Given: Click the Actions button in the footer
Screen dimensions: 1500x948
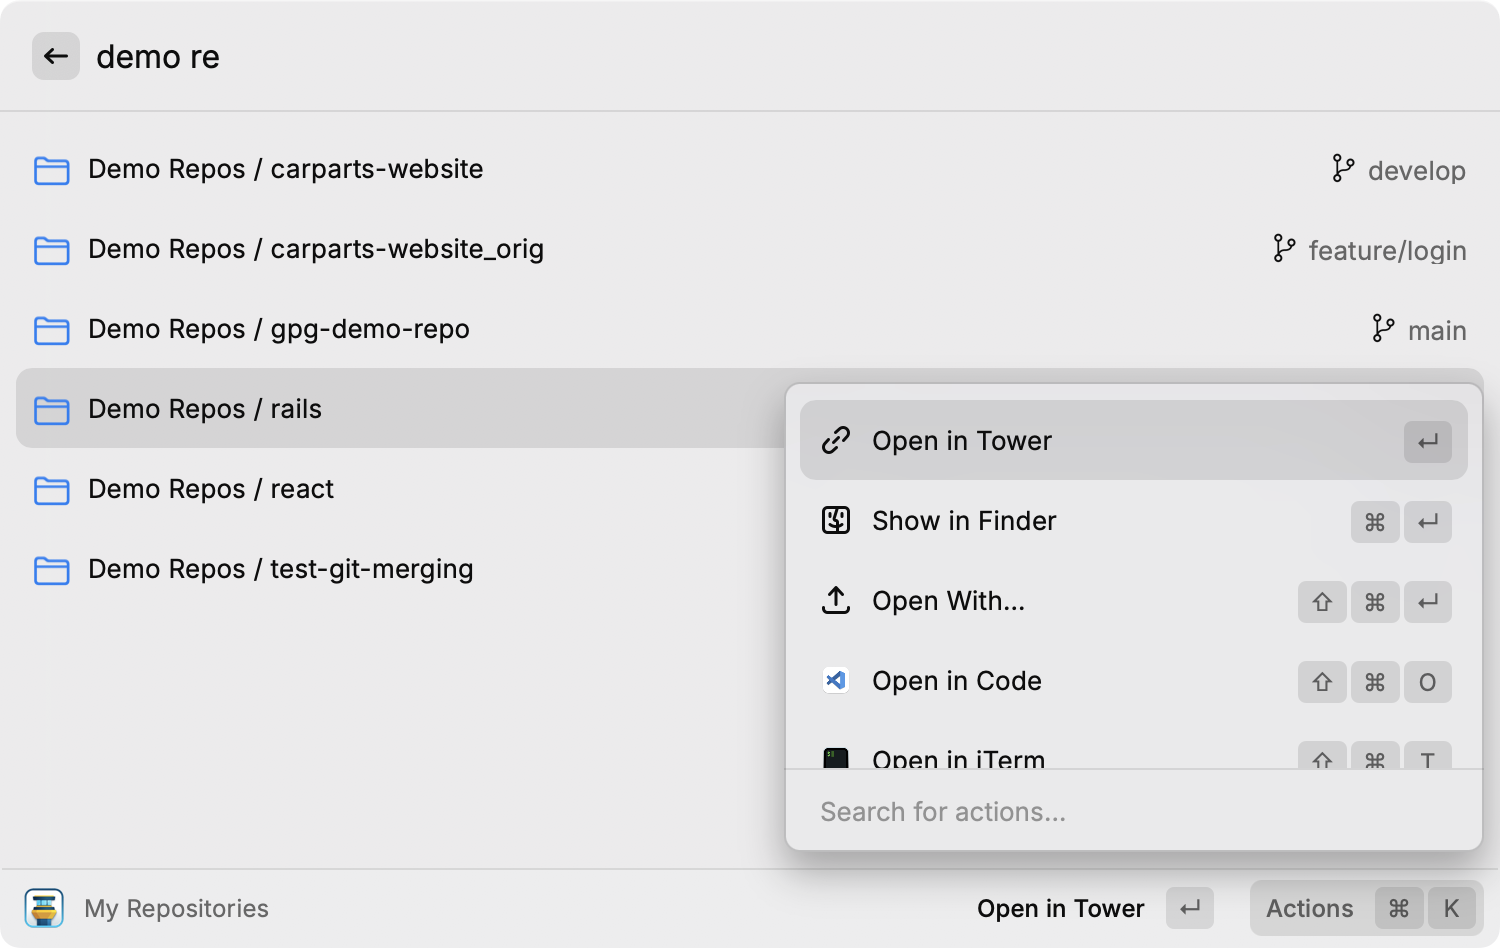Looking at the screenshot, I should [1308, 908].
